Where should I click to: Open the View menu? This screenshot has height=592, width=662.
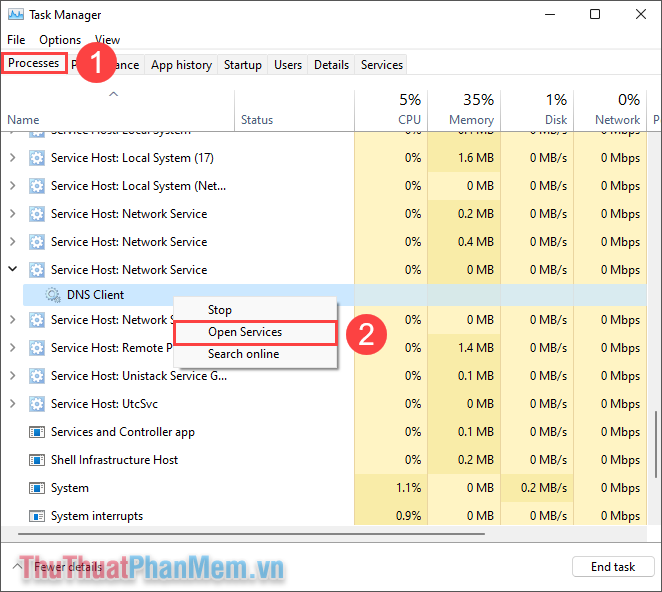[x=108, y=40]
